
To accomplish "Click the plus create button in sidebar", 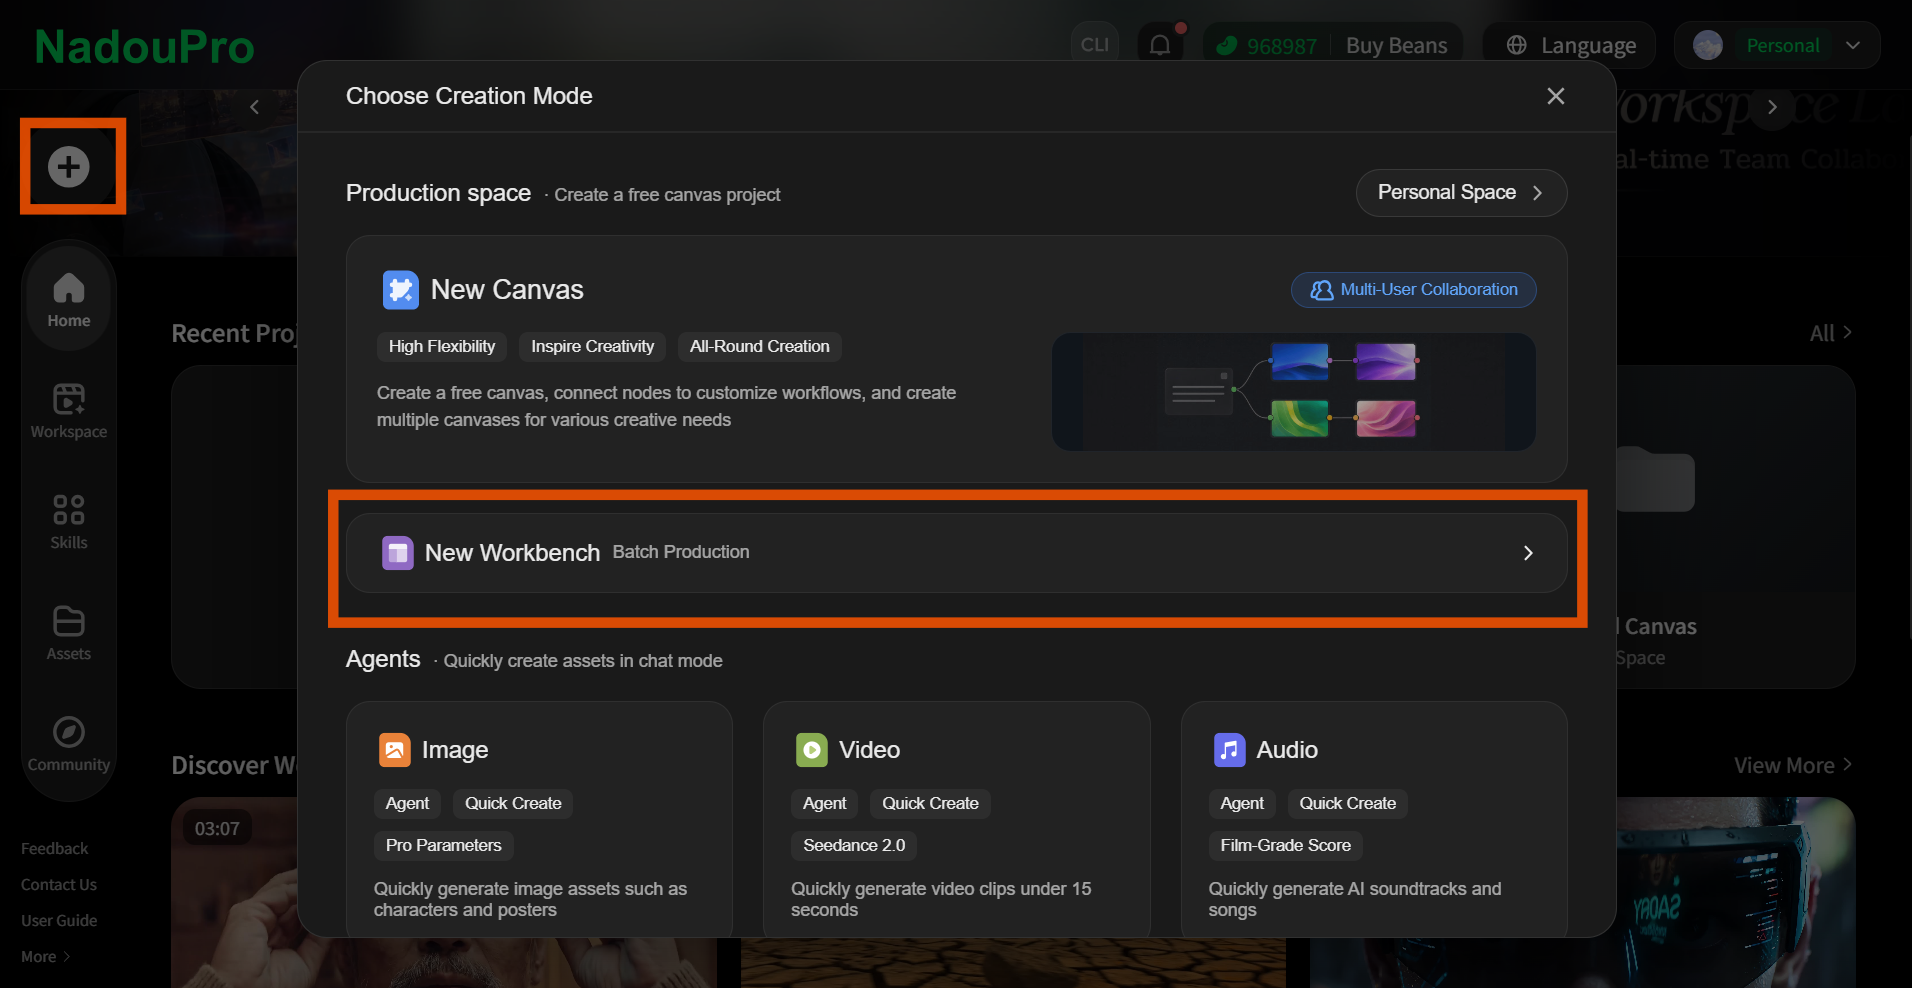I will point(69,167).
